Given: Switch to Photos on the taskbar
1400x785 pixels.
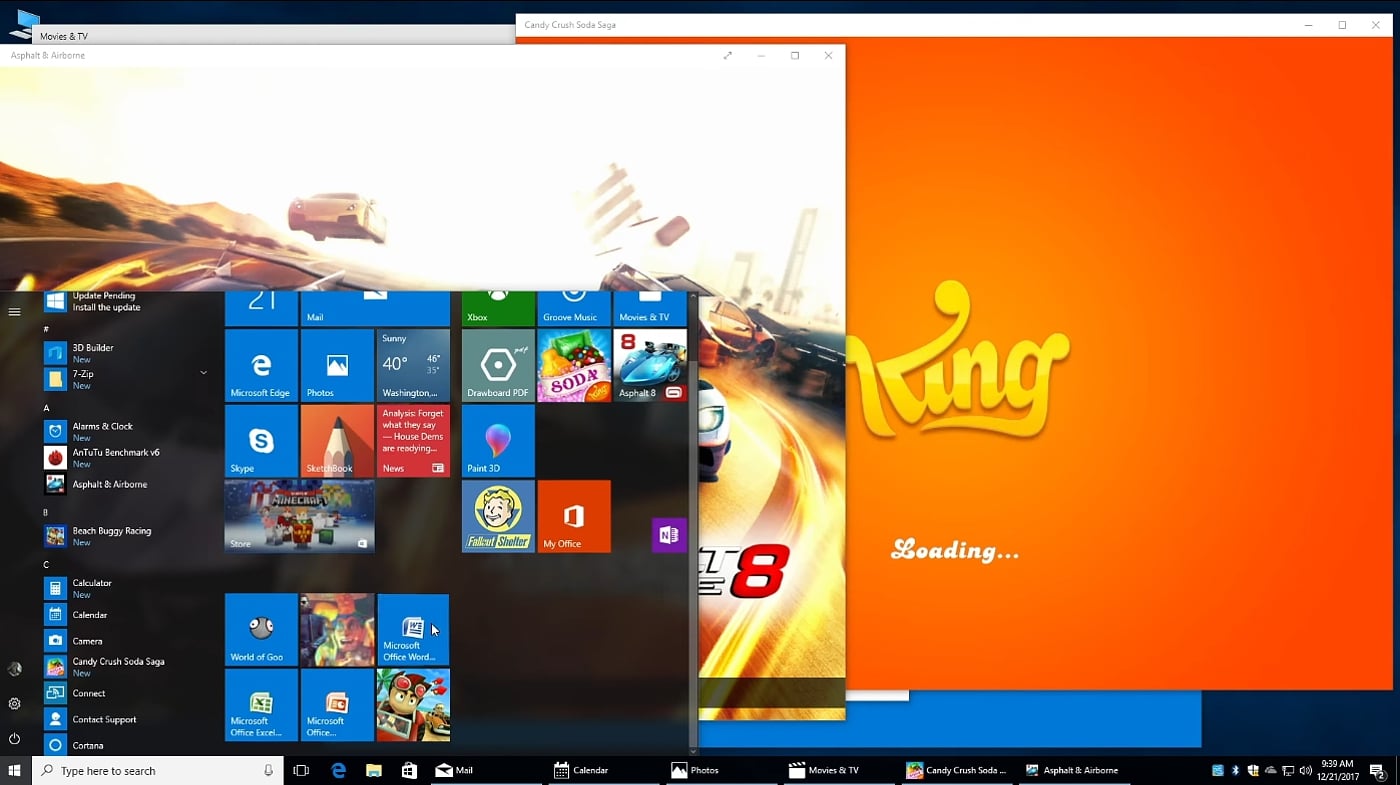Looking at the screenshot, I should tap(722, 771).
